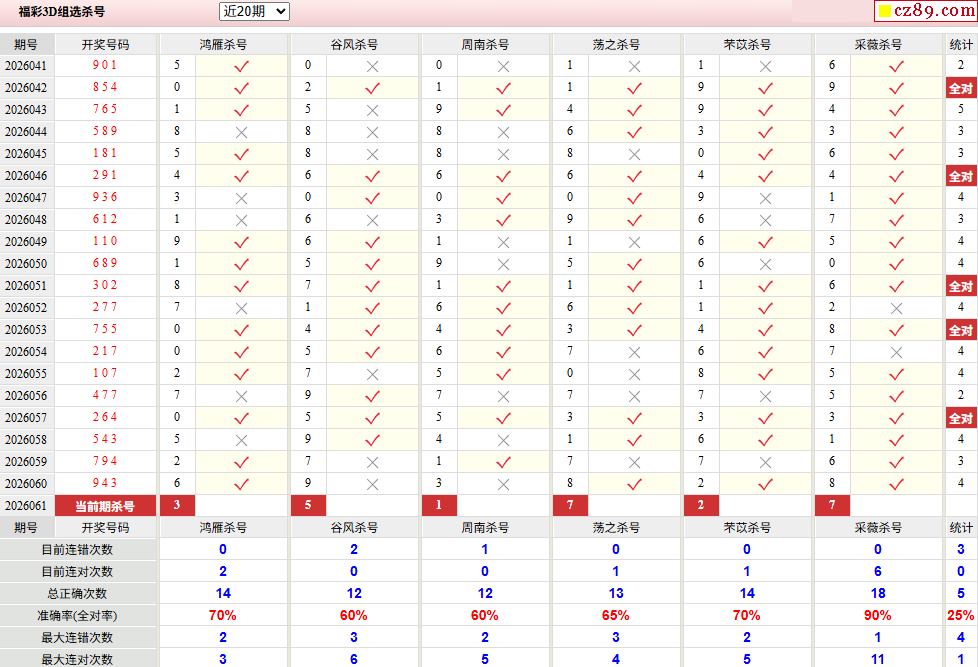Click the cross mark for 芣苡杀号 in row 2026047
Screen dimensions: 978x667
click(x=765, y=198)
